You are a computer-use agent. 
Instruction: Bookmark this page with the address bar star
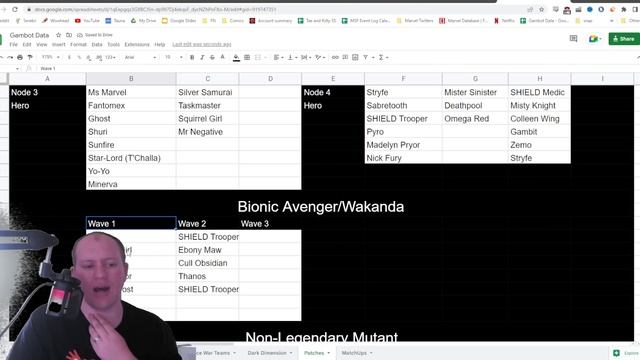click(x=542, y=9)
